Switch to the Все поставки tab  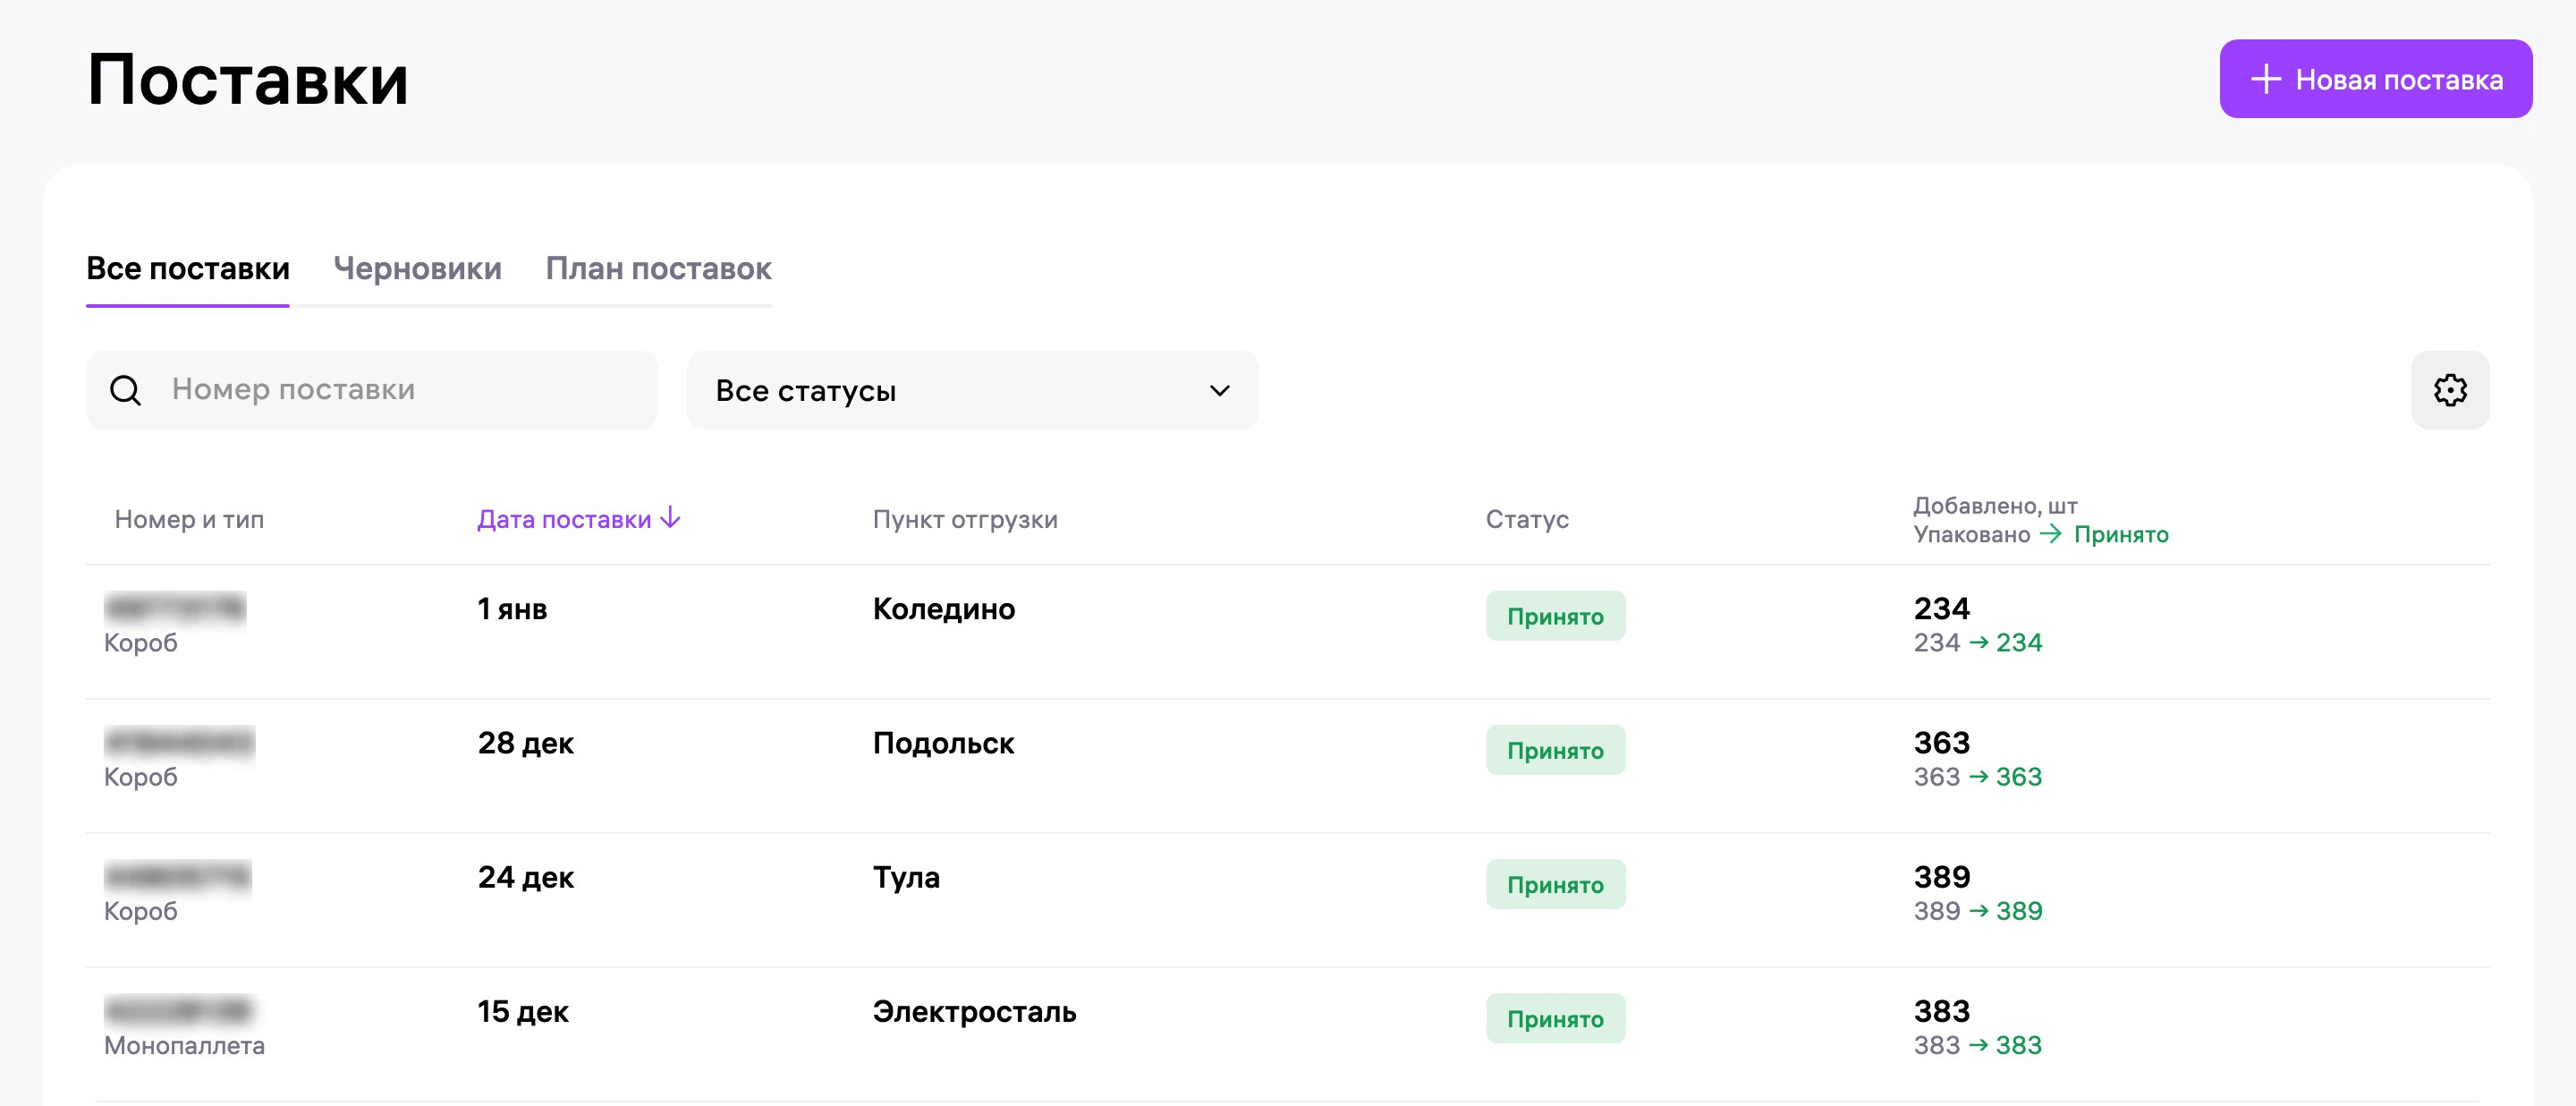point(188,268)
